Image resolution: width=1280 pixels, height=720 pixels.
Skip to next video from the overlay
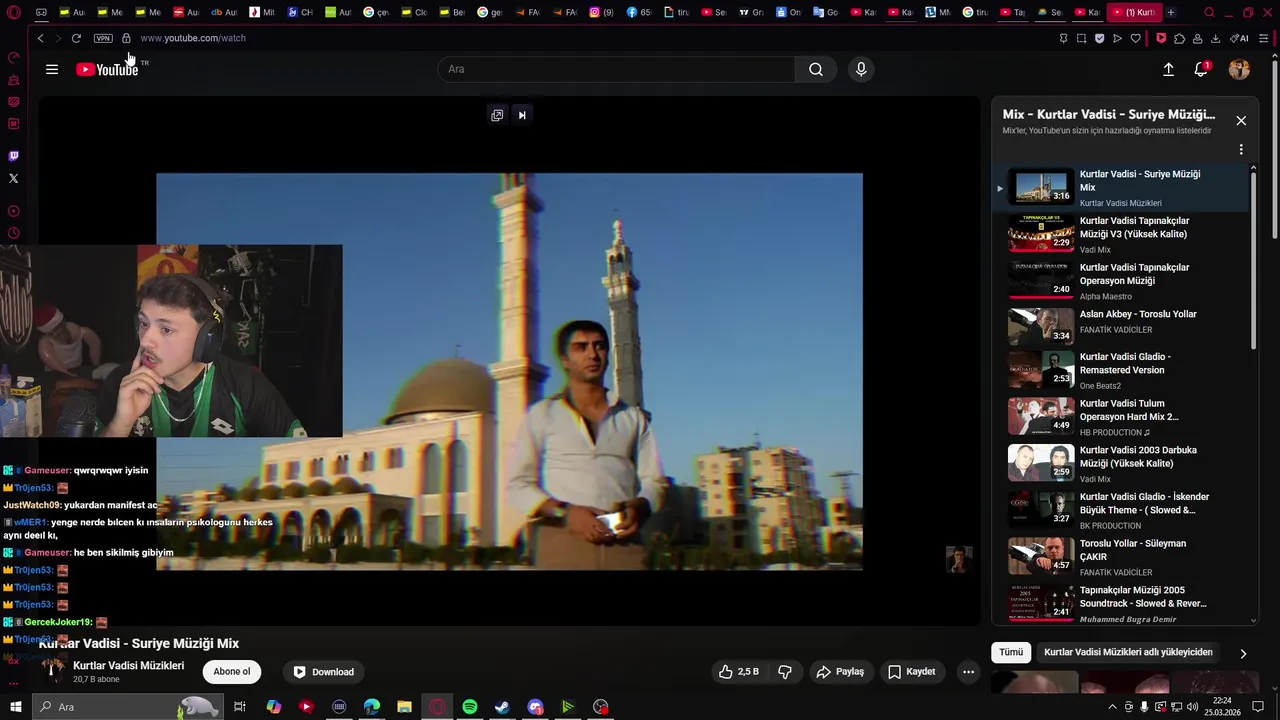coord(522,115)
